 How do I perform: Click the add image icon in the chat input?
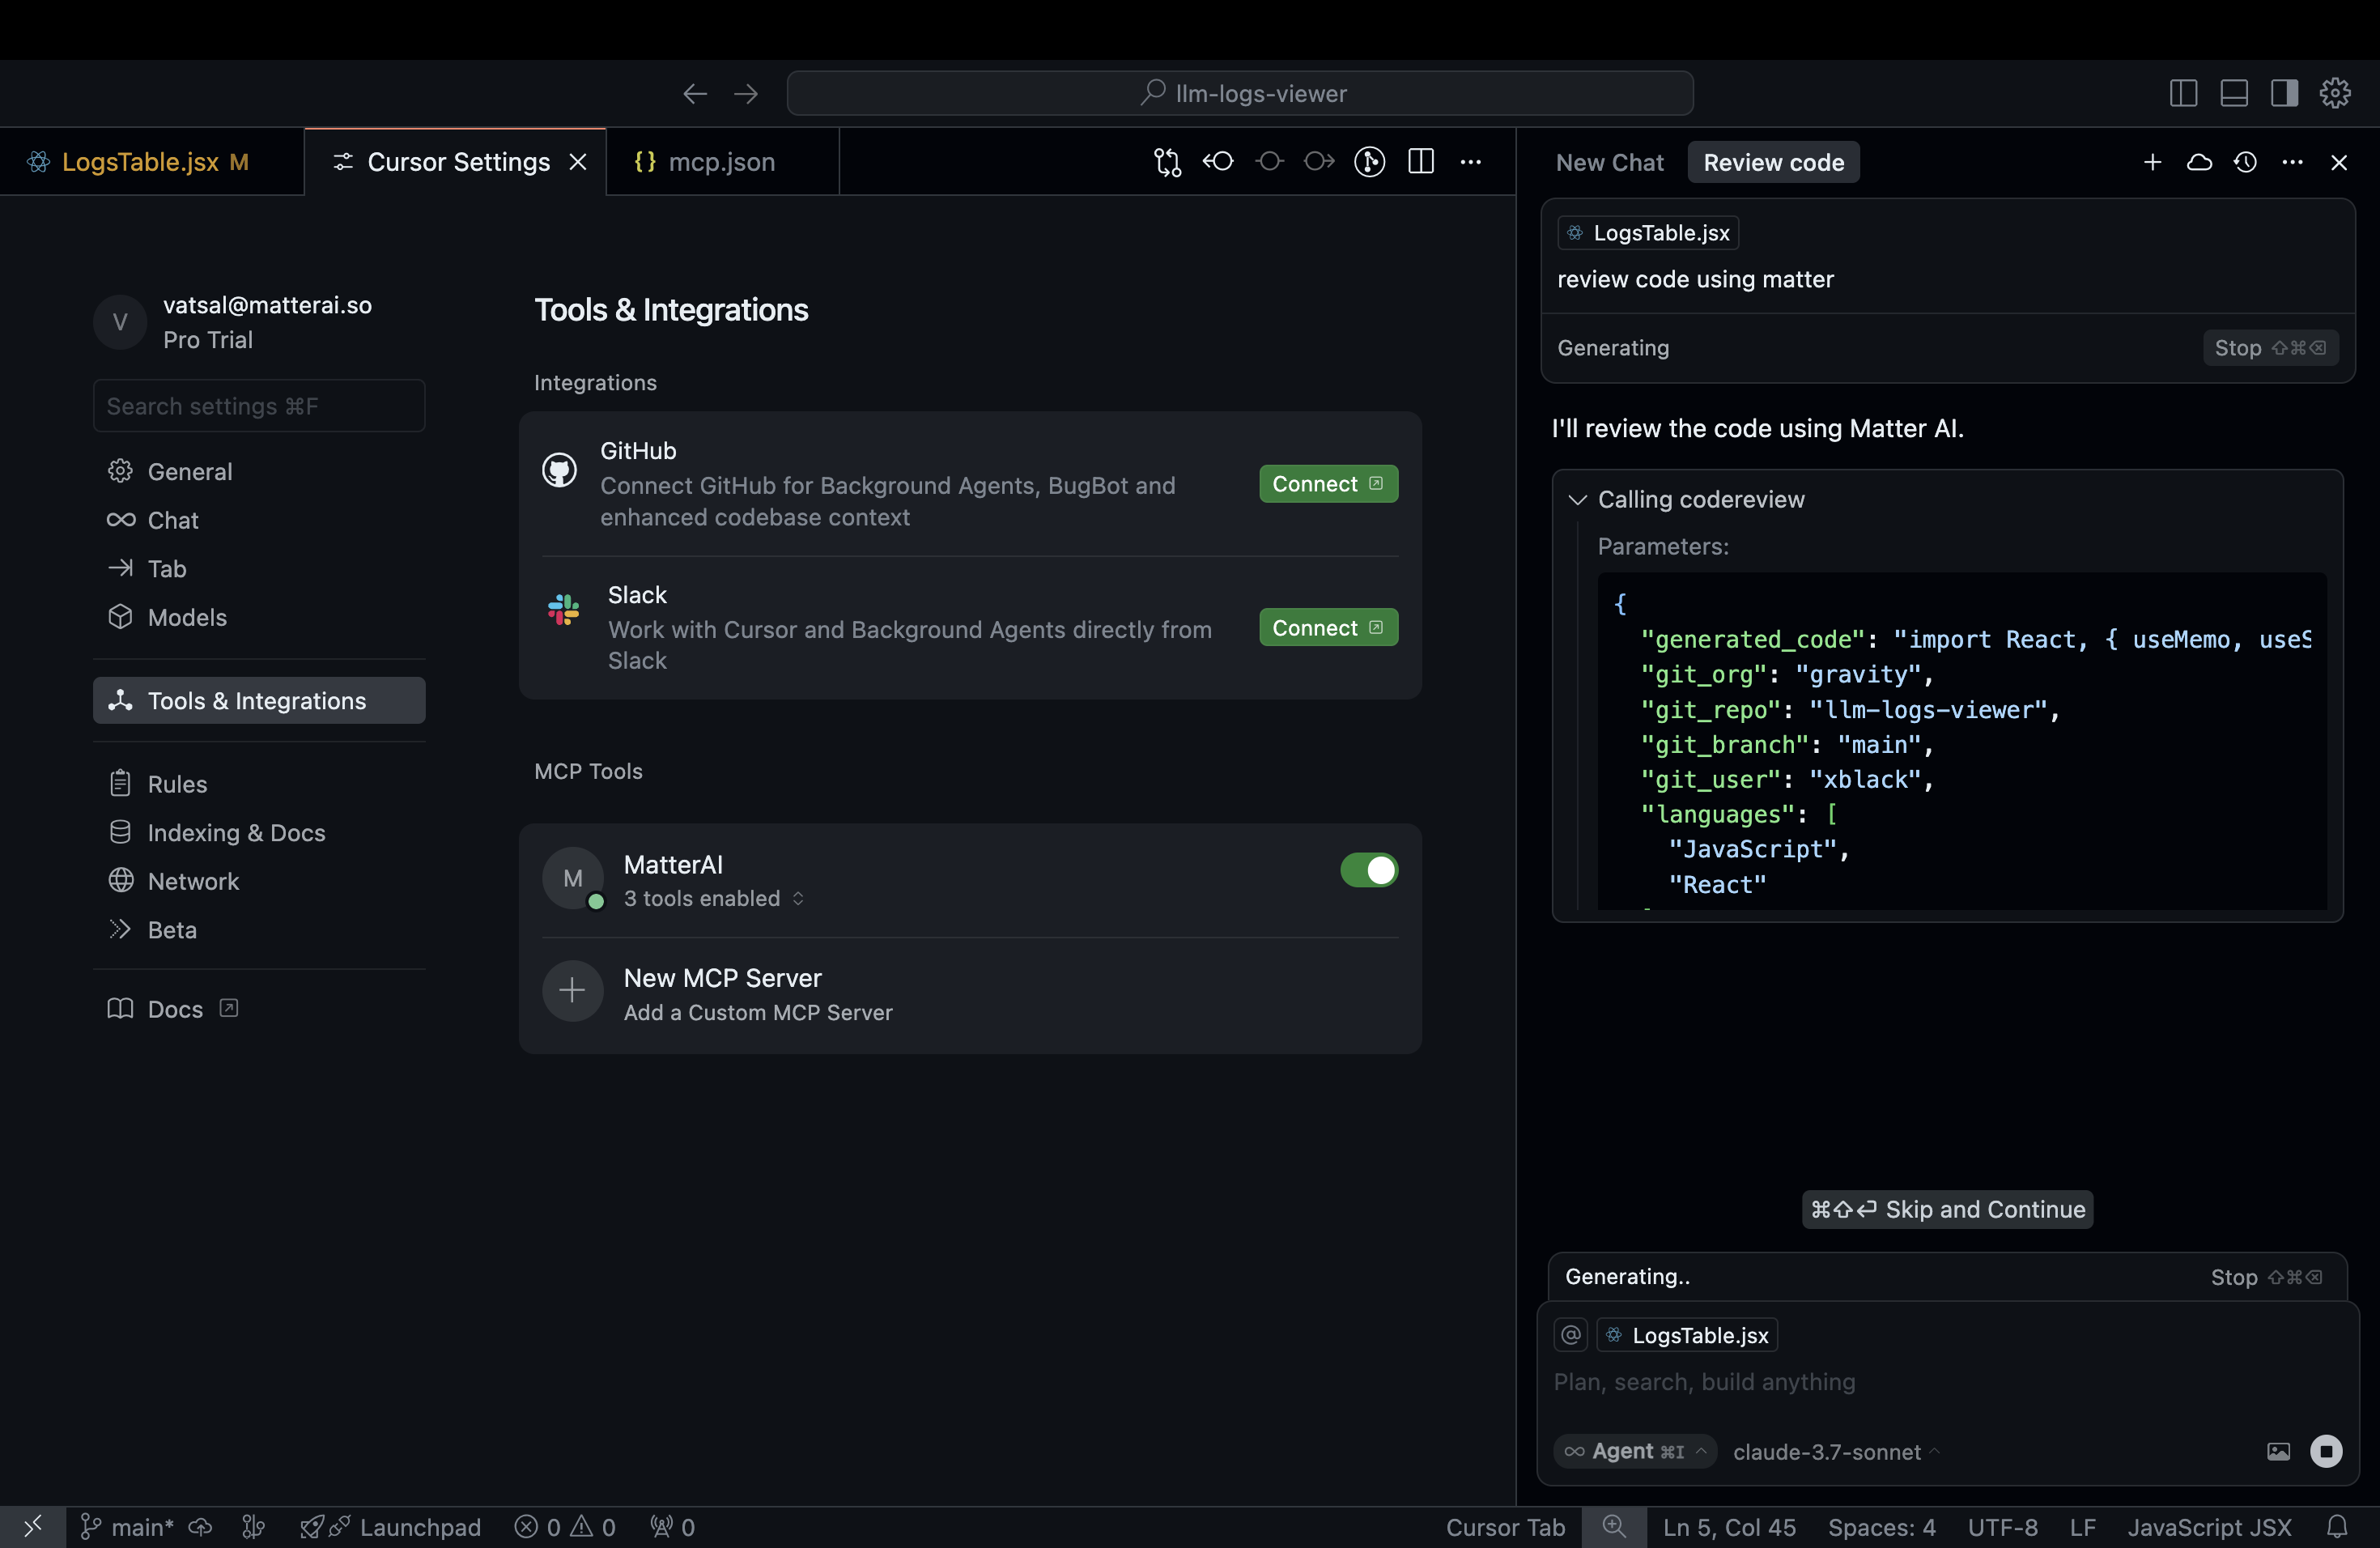click(x=2278, y=1451)
